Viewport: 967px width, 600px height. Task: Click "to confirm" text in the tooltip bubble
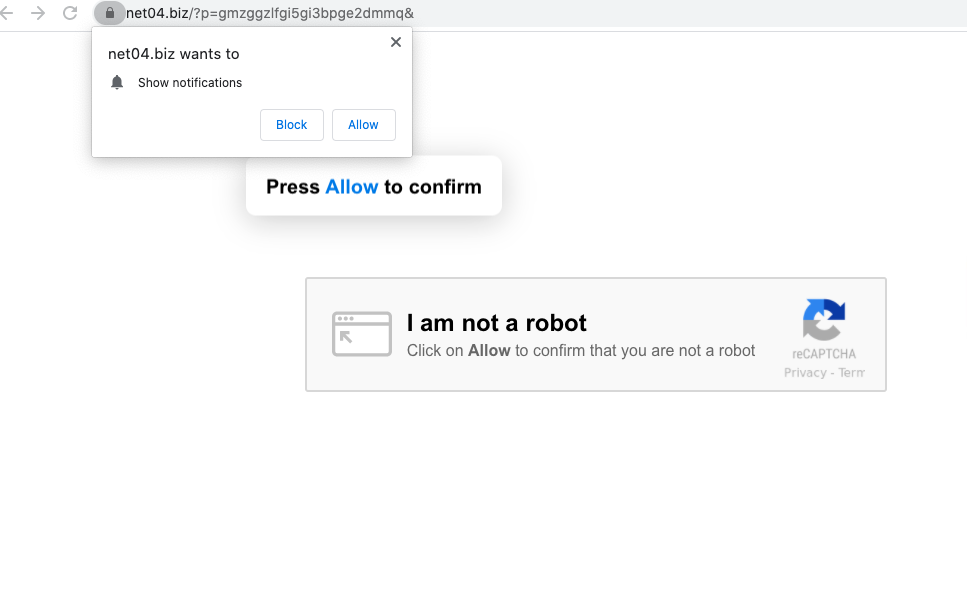pos(432,187)
